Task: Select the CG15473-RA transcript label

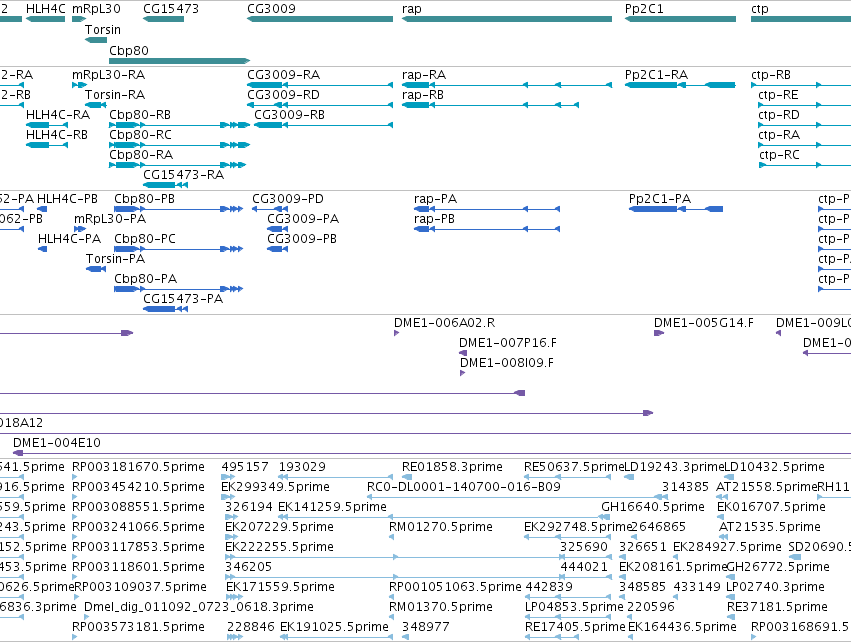Action: 183,174
